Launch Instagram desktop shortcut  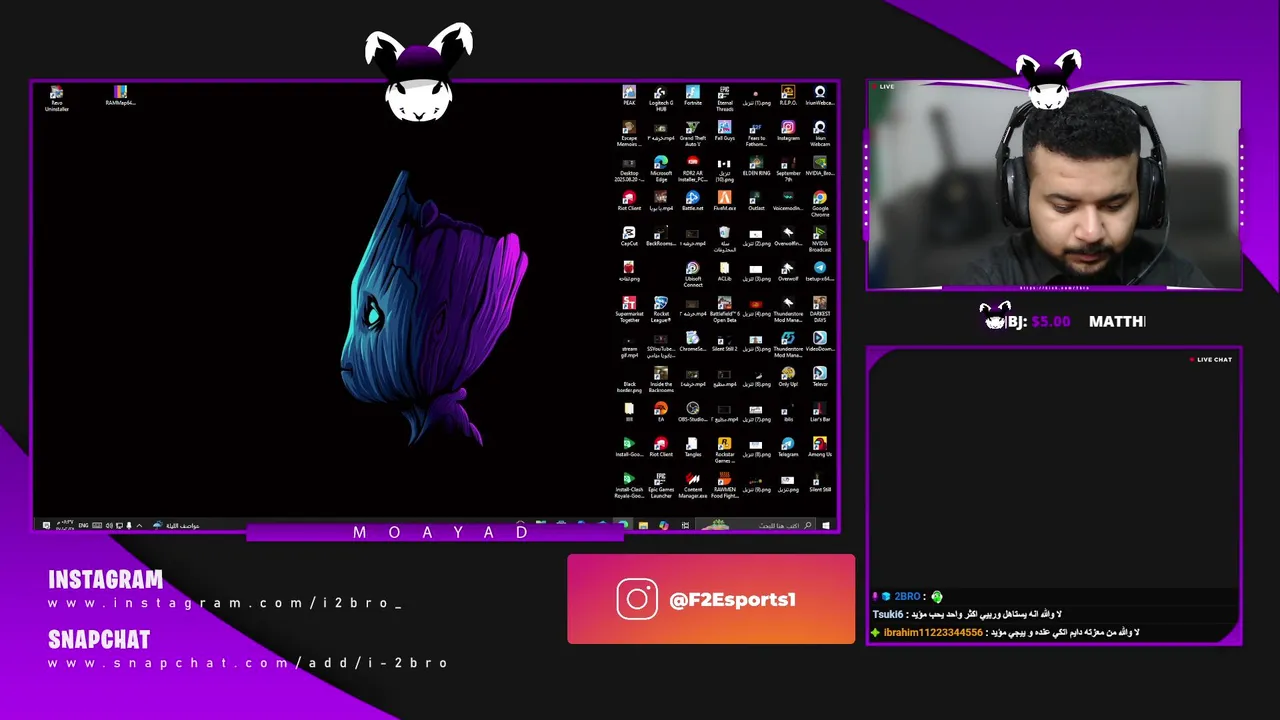(x=788, y=131)
